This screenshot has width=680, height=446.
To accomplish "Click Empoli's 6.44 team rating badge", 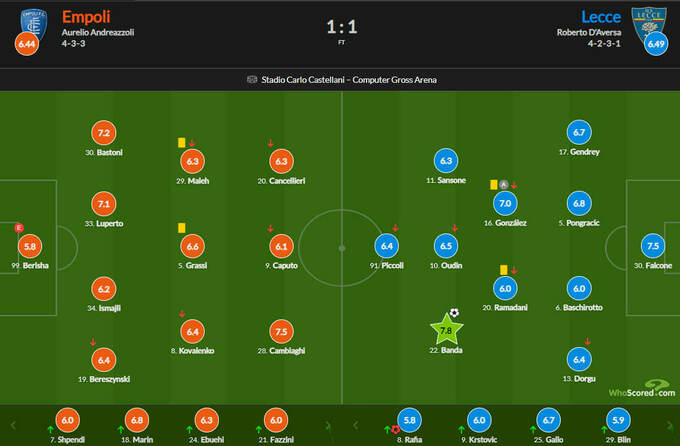I will (25, 46).
